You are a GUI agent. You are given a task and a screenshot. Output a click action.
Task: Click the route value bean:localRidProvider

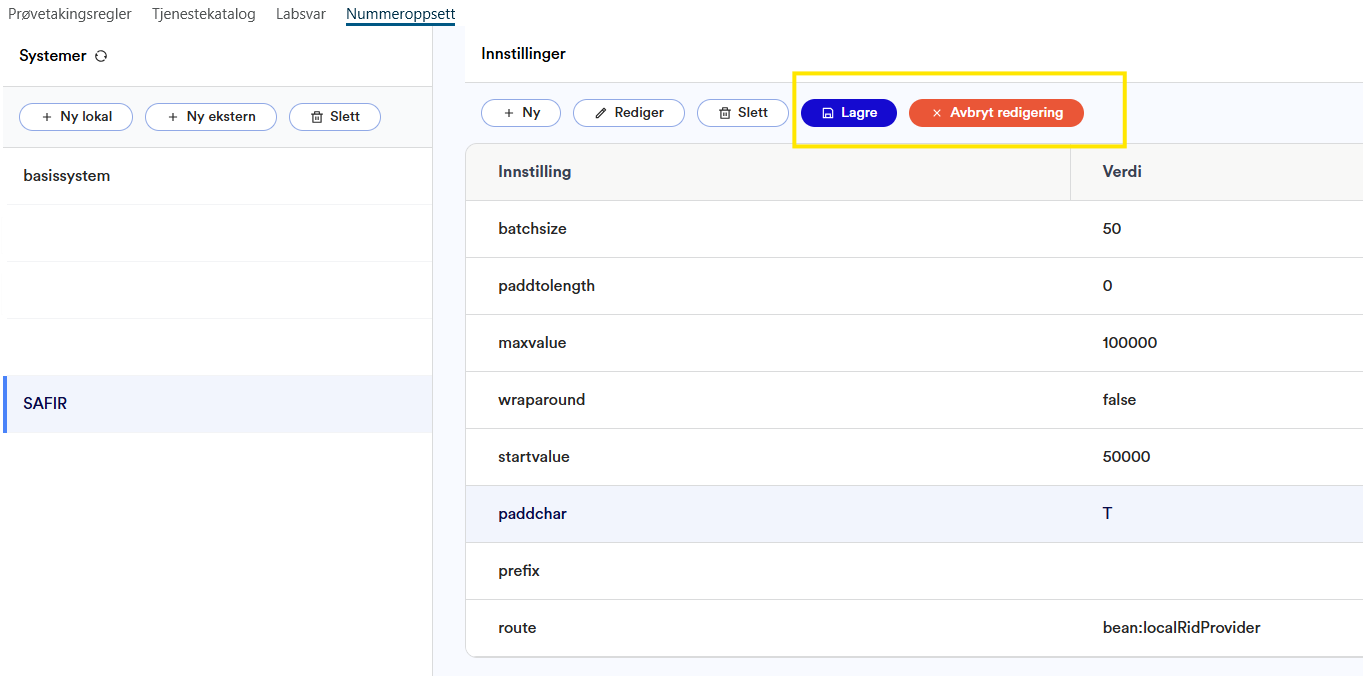click(x=1181, y=628)
